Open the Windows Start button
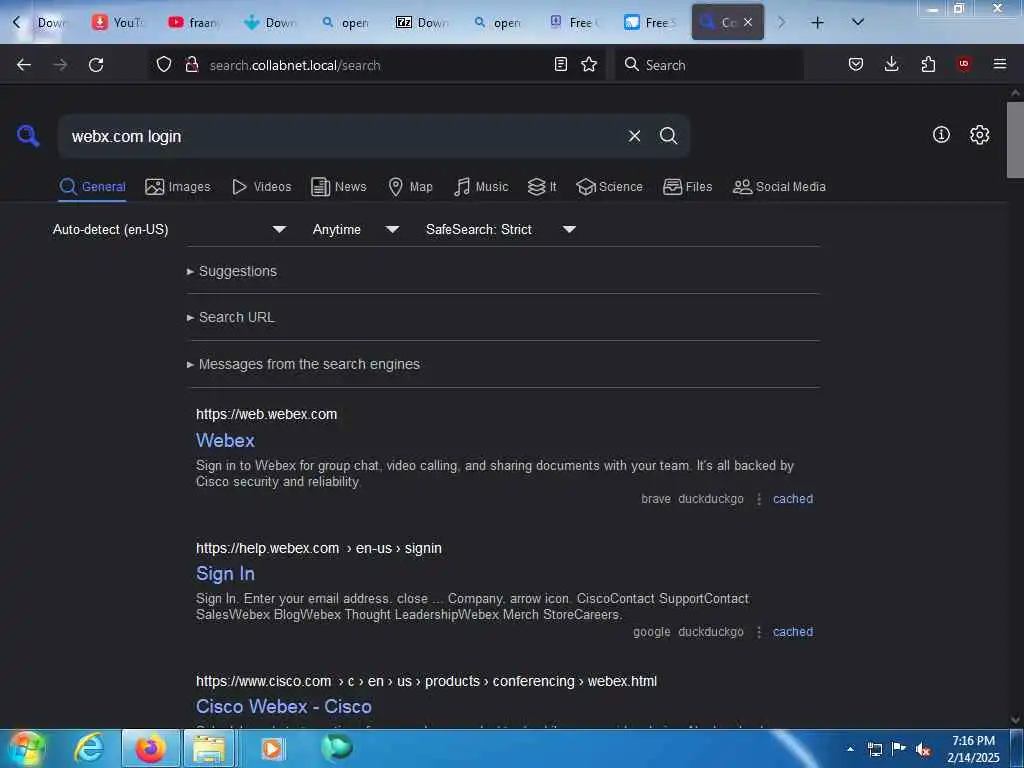Screen dimensions: 1024x768 27,748
